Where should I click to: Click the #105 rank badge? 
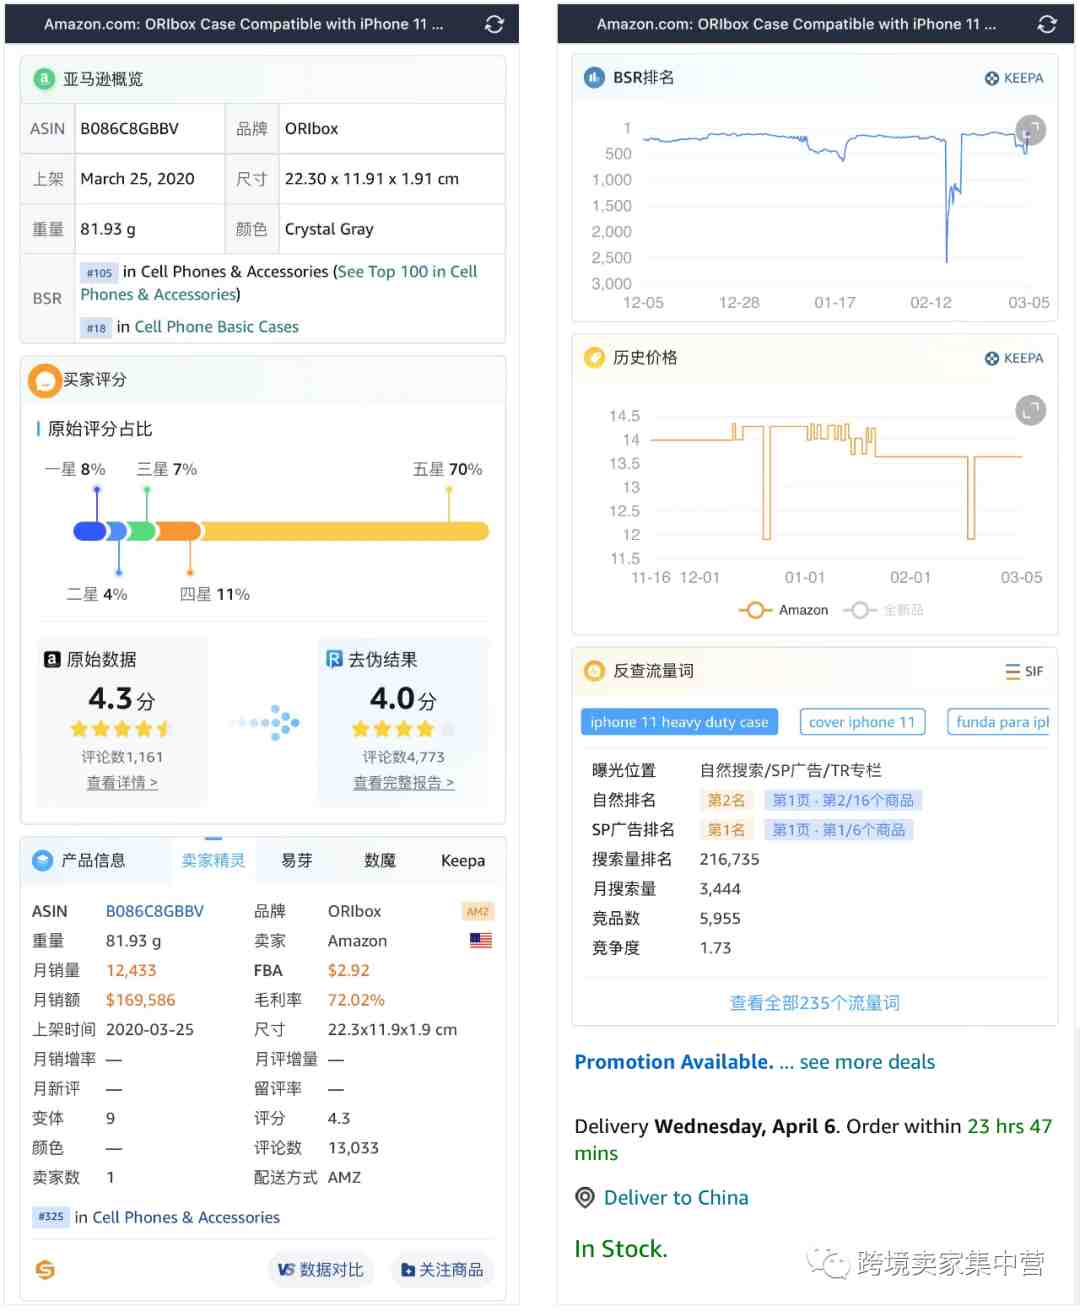[99, 273]
